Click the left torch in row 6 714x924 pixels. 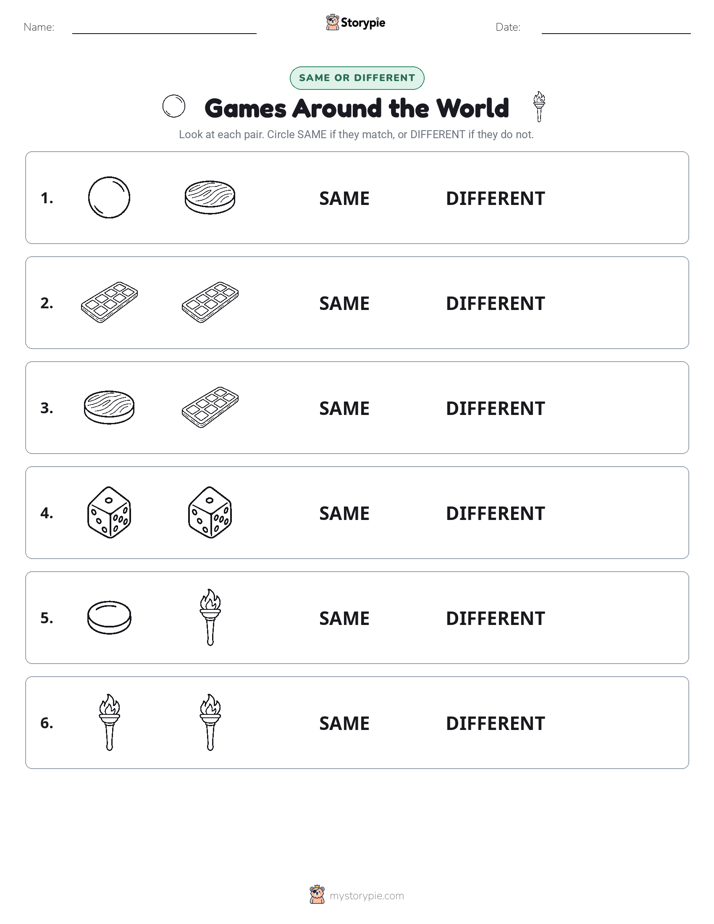(109, 722)
